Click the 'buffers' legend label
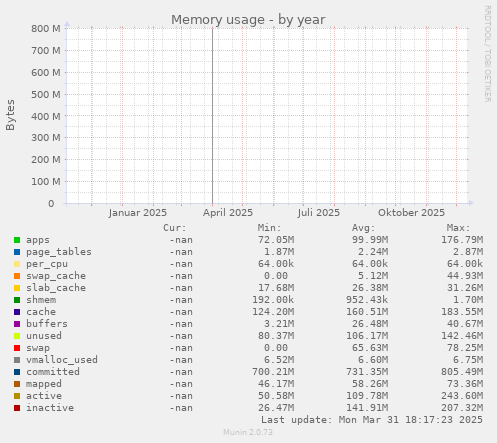 pyautogui.click(x=47, y=324)
